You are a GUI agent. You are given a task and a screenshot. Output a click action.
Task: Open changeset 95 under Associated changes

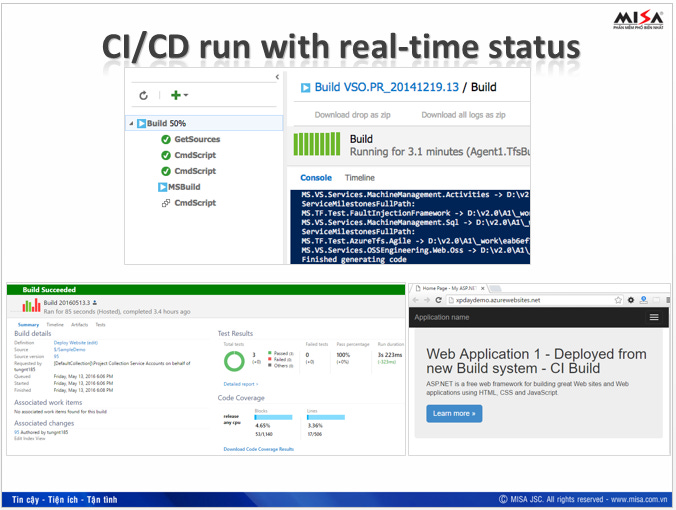(x=16, y=432)
